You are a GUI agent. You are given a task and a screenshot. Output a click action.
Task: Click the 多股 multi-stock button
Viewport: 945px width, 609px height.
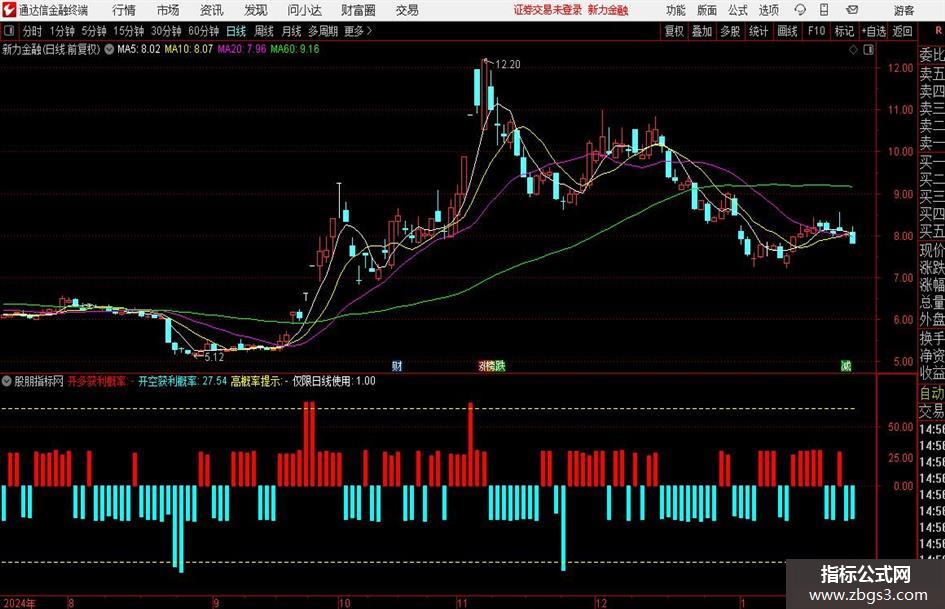729,31
